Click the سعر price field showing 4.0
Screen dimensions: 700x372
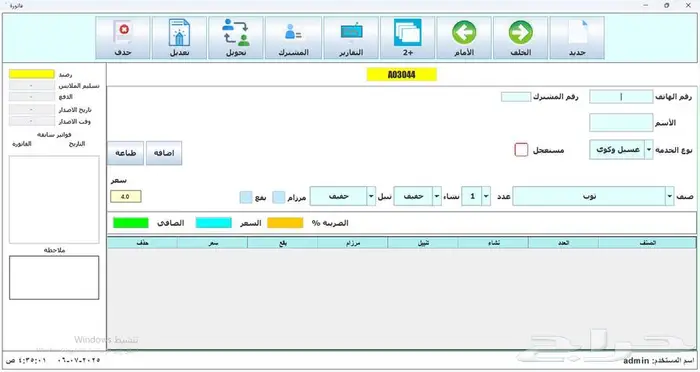tap(126, 196)
